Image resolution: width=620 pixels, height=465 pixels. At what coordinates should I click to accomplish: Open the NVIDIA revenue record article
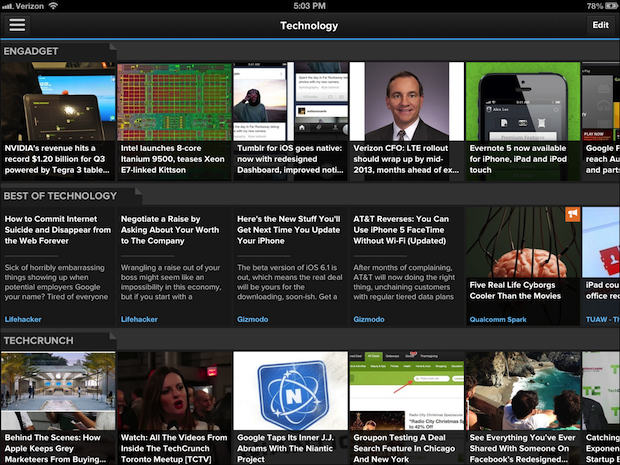tap(57, 120)
